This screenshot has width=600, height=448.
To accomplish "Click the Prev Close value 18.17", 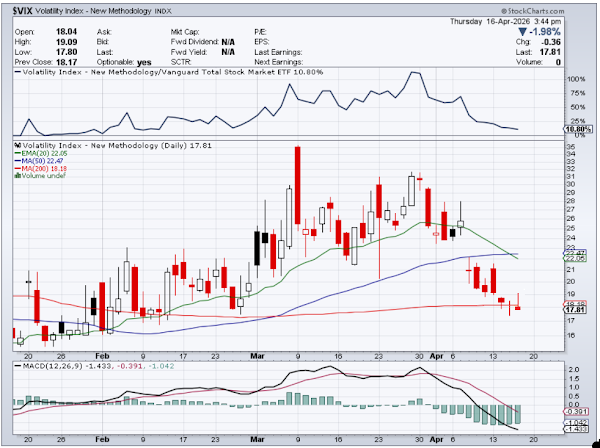I will click(x=67, y=62).
